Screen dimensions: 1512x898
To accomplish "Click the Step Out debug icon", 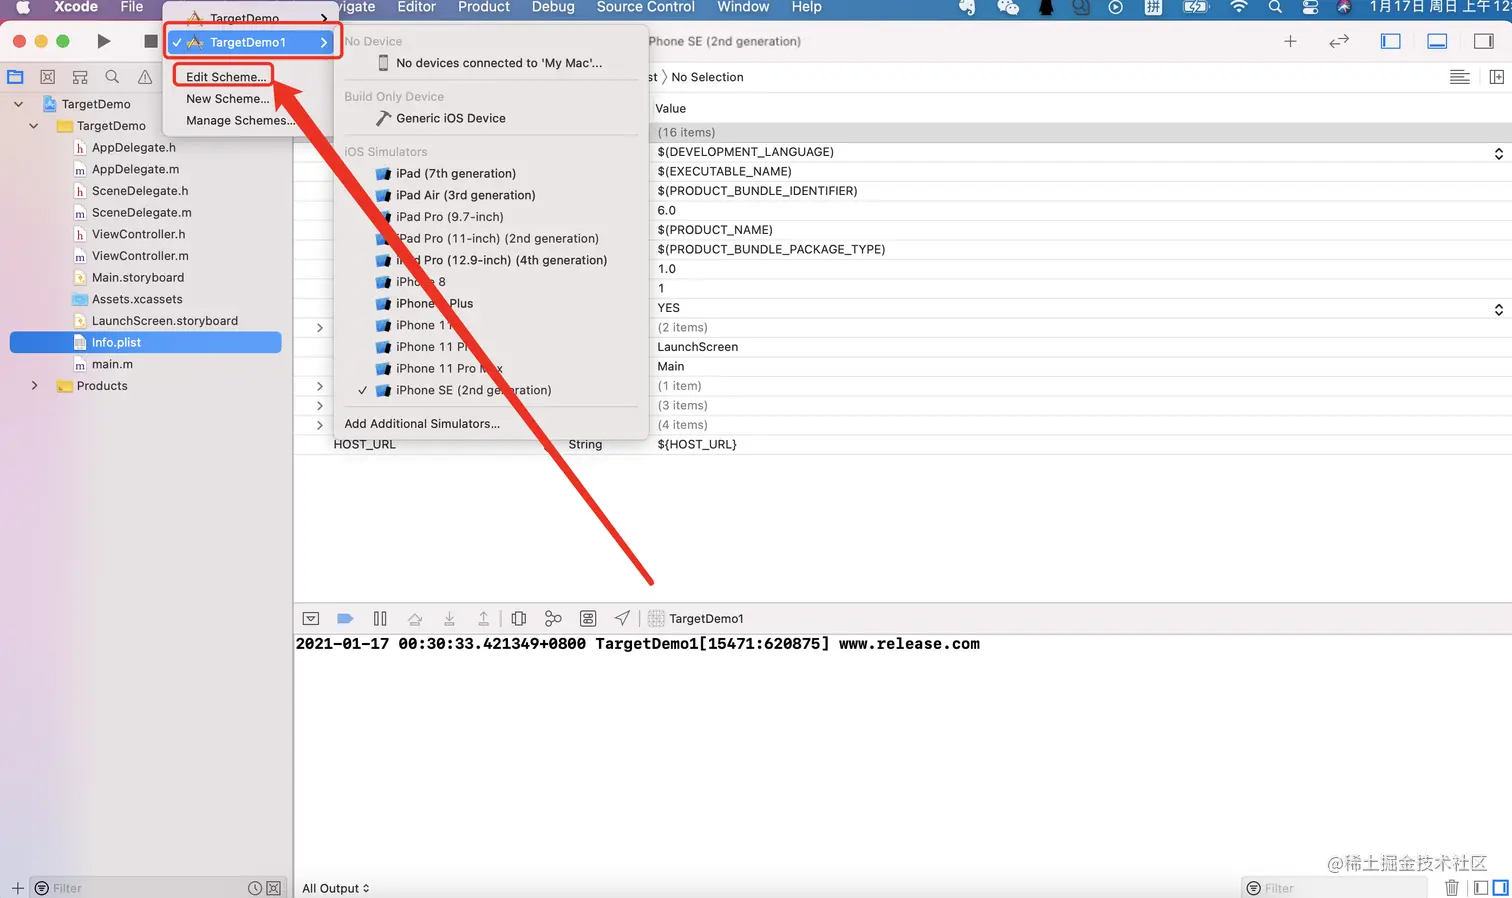I will click(484, 619).
